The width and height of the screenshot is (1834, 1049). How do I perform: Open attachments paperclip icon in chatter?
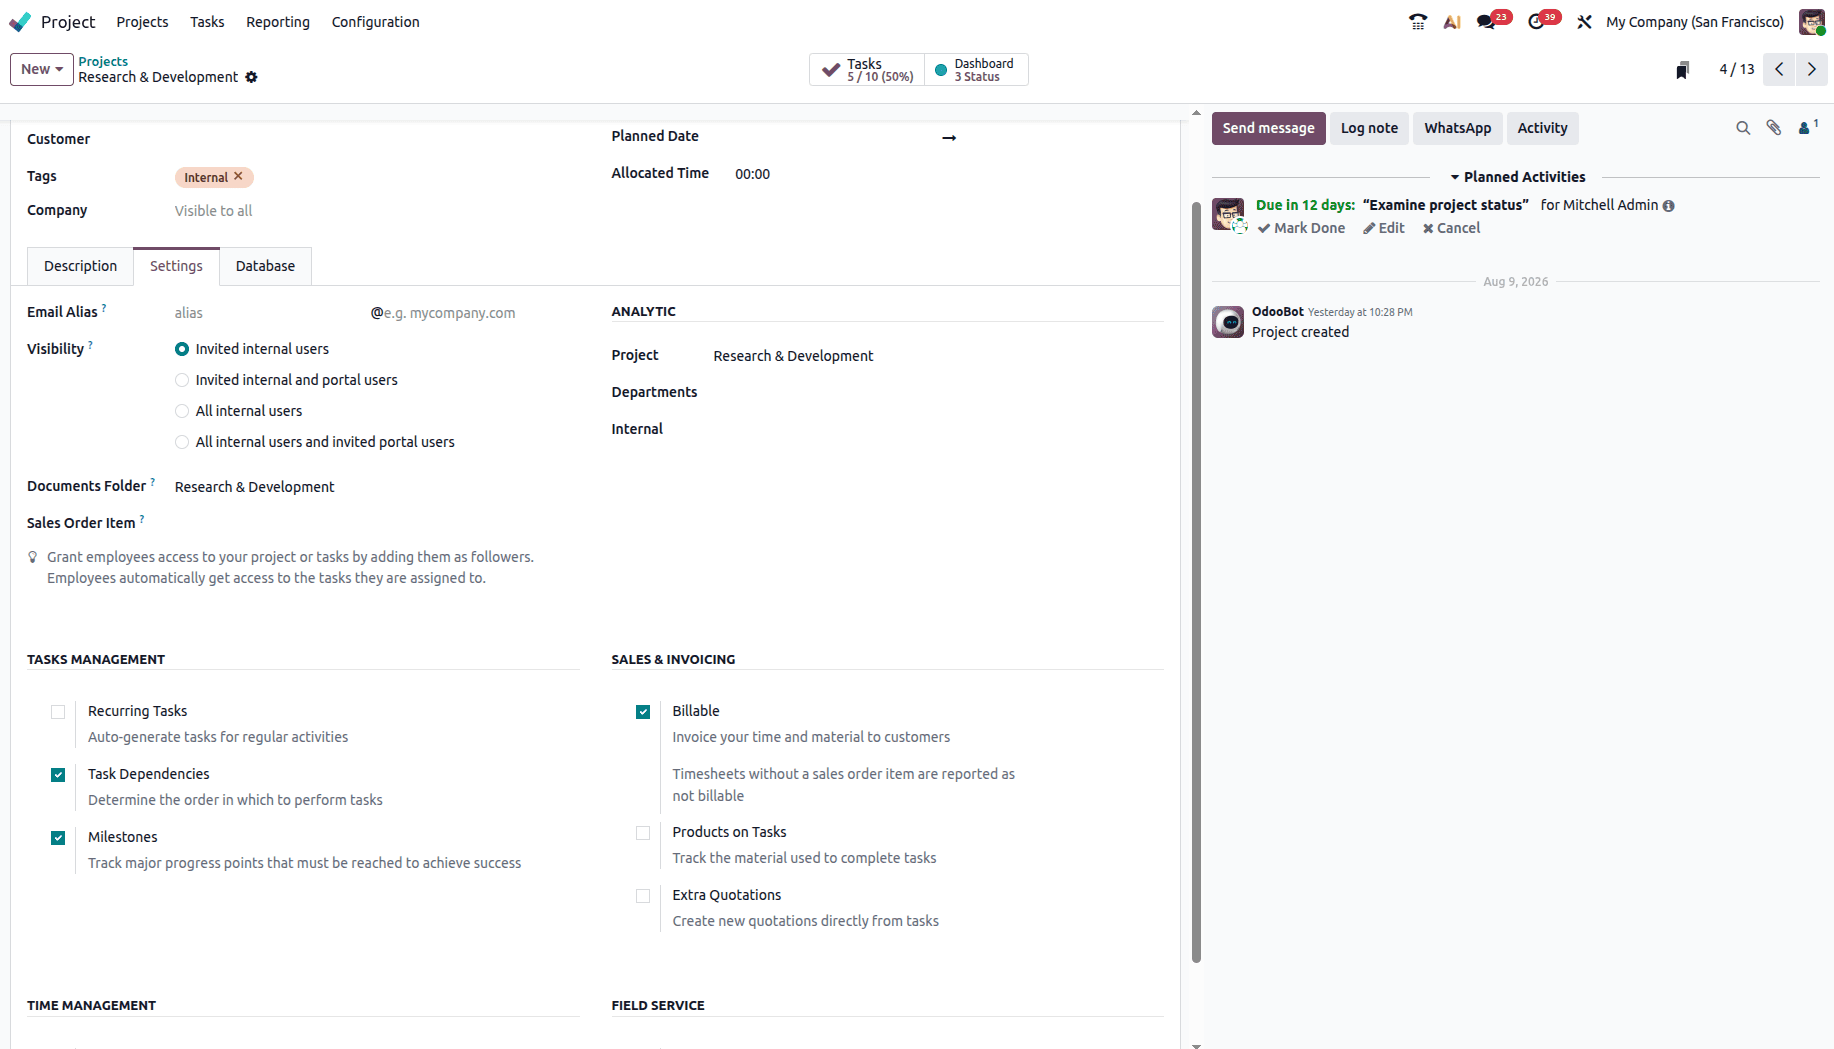tap(1773, 128)
